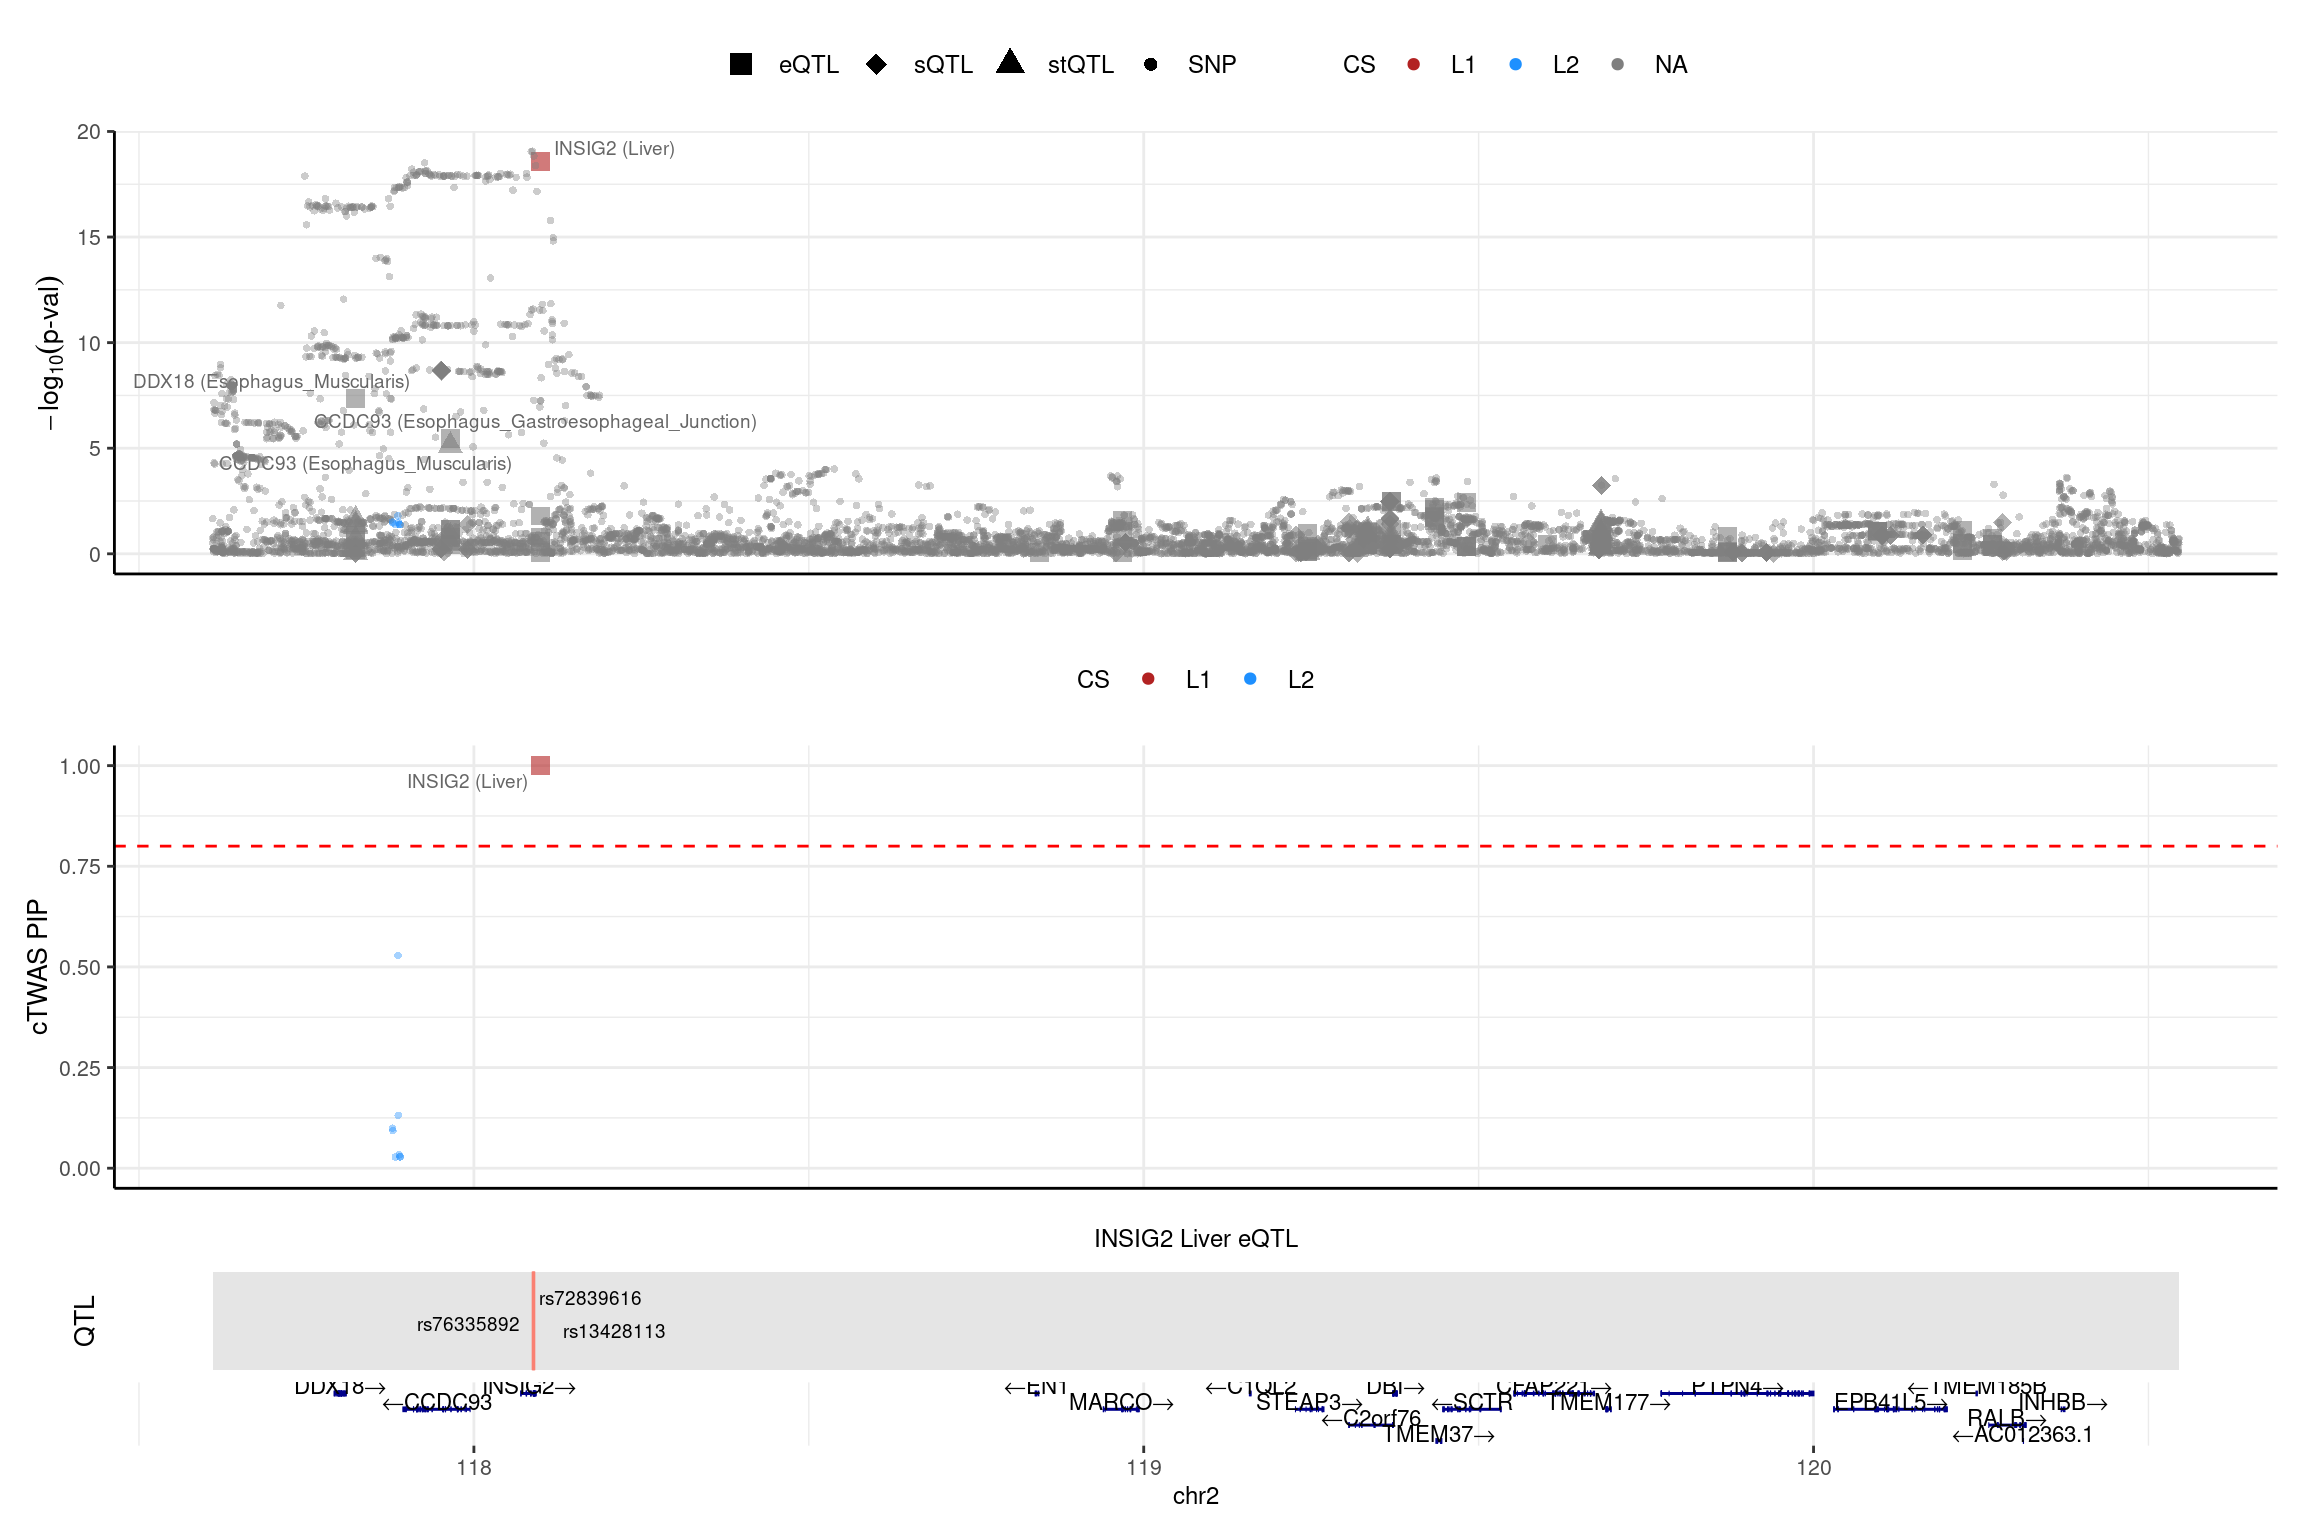Viewport: 2304px width, 1536px height.
Task: Click the MARCO gene label
Action: pos(1110,1402)
